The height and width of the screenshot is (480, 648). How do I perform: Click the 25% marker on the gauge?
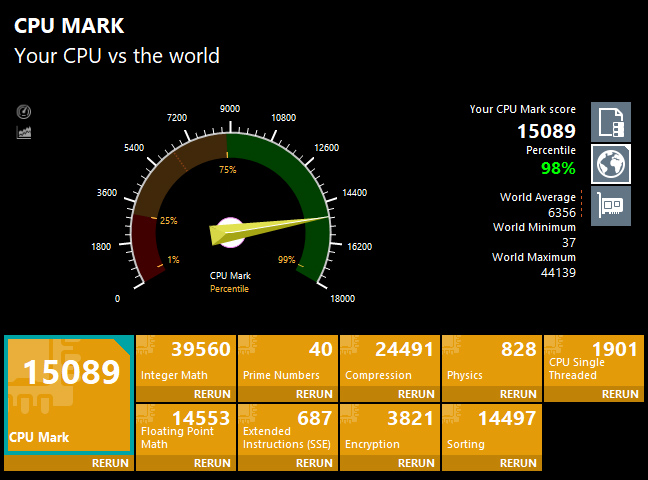(x=169, y=221)
